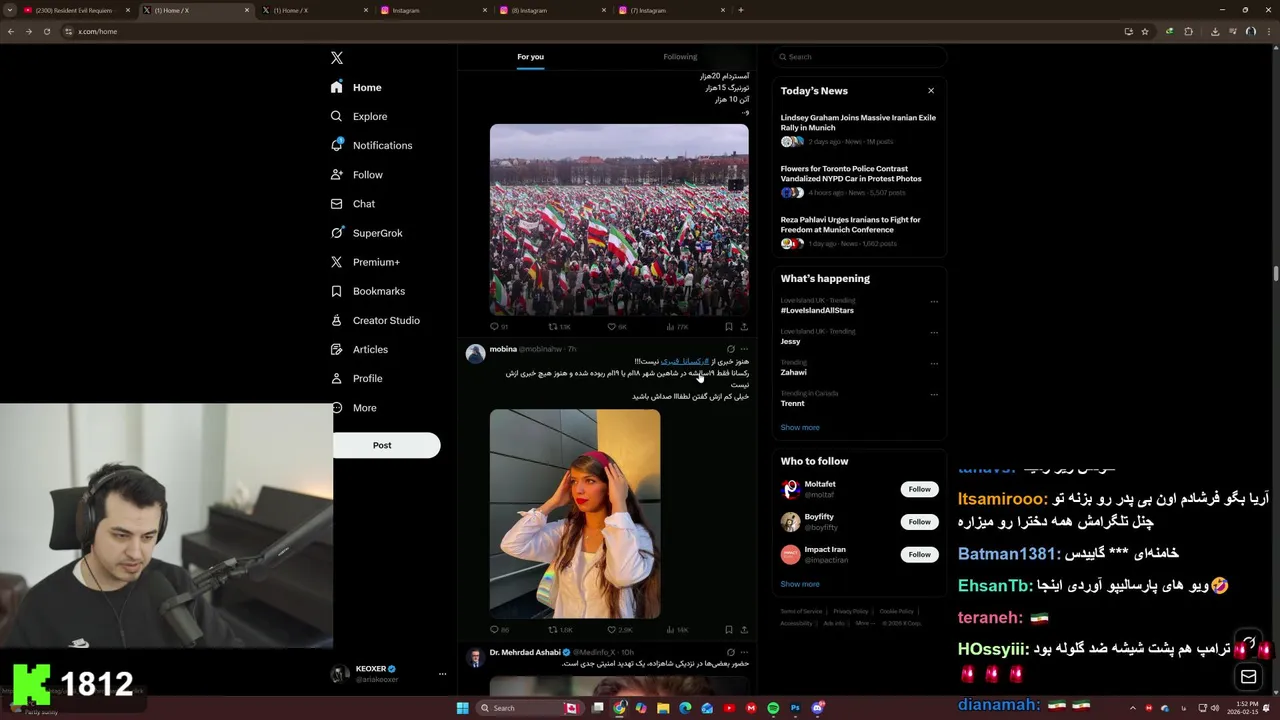The image size is (1280, 720).
Task: Open Photoshop from the taskbar
Action: (x=795, y=708)
